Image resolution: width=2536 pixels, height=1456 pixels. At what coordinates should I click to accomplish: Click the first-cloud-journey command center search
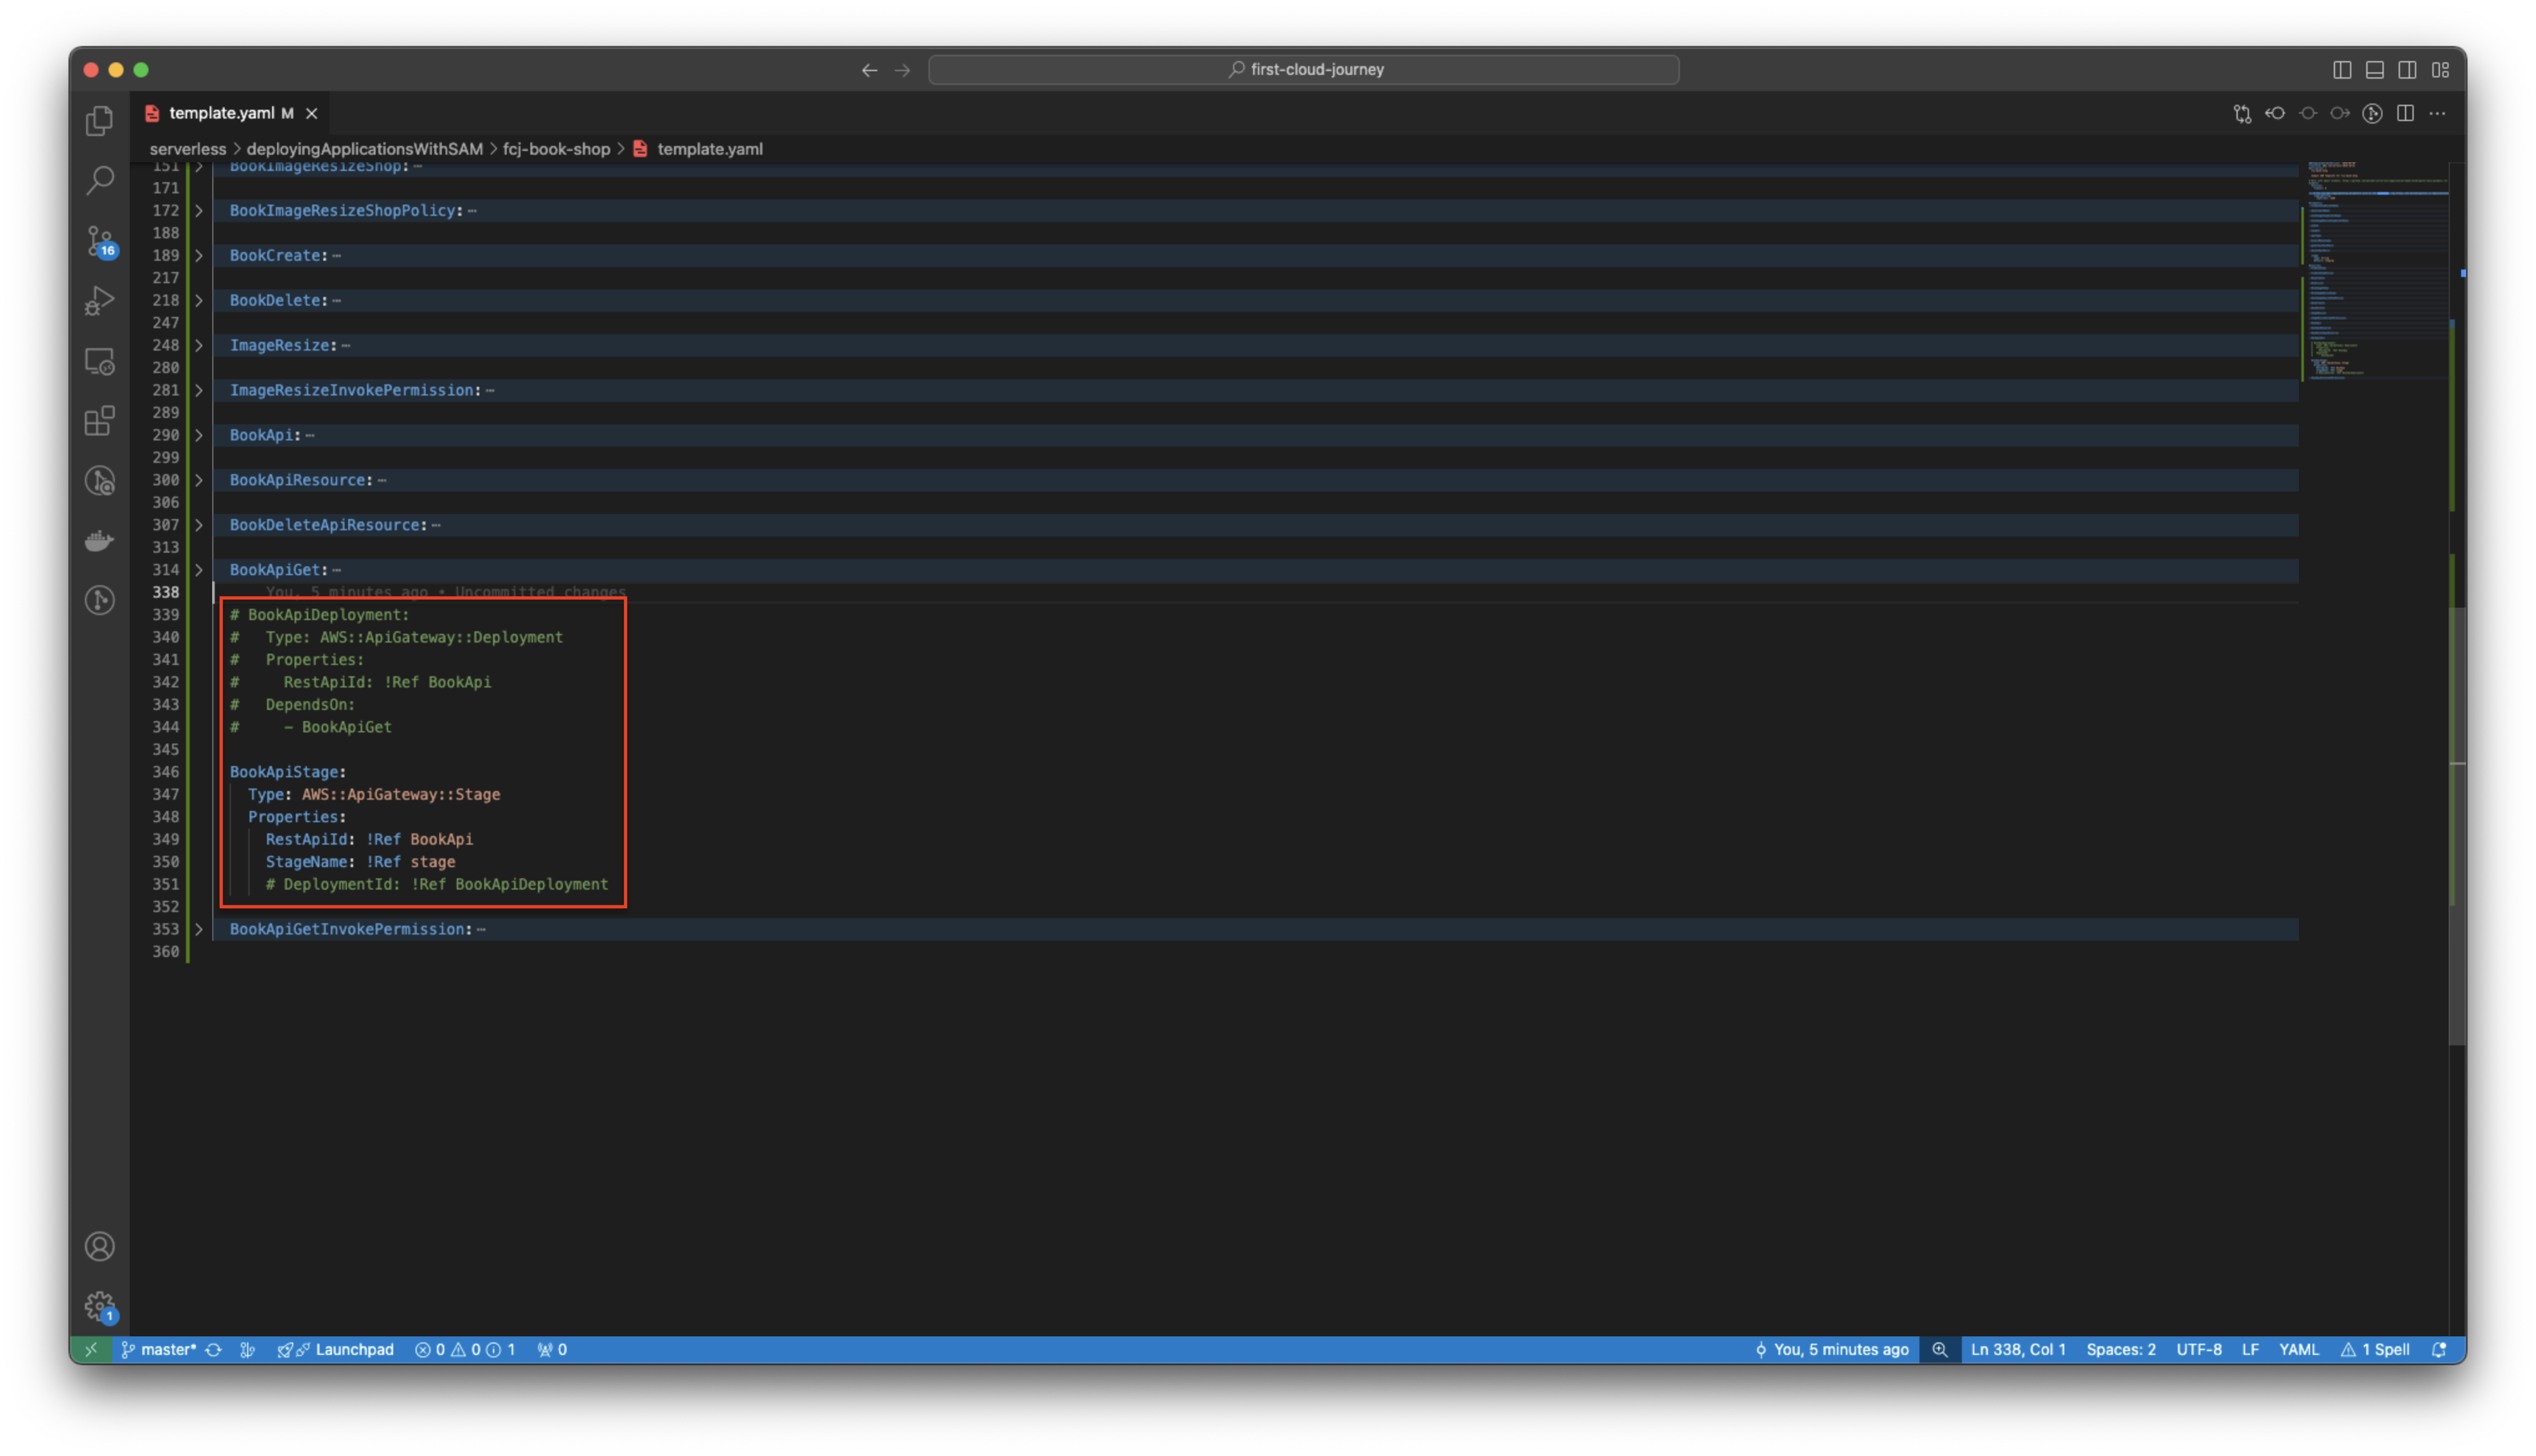tap(1303, 70)
